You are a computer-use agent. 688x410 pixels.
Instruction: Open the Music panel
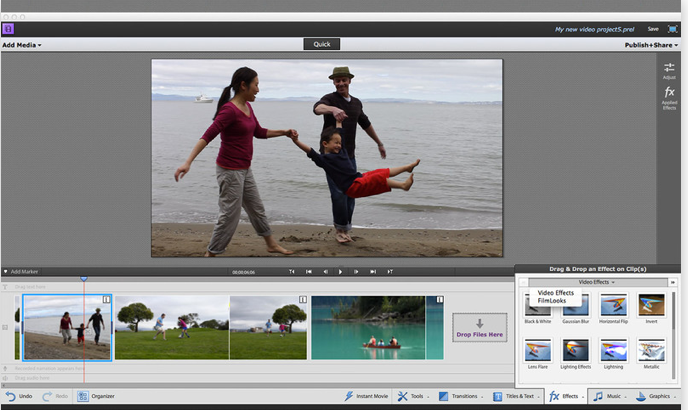(610, 396)
